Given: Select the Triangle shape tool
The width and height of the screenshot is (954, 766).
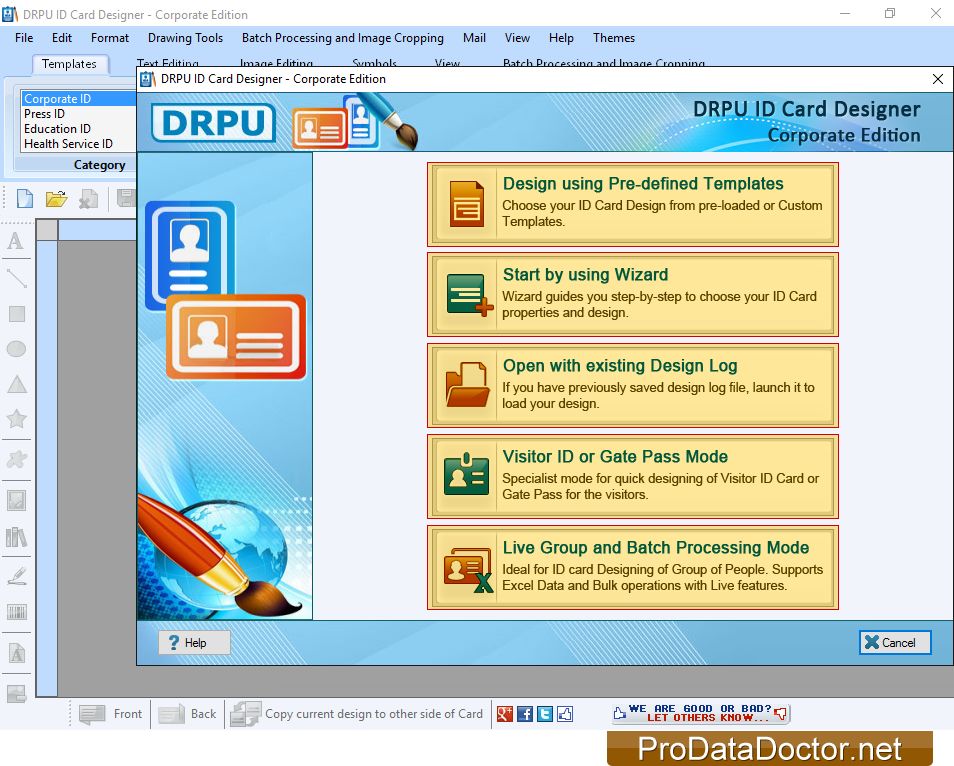Looking at the screenshot, I should 16,384.
